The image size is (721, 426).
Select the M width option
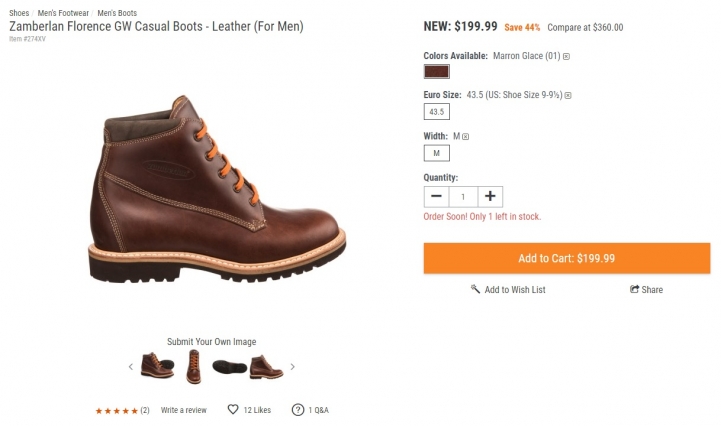tap(436, 153)
